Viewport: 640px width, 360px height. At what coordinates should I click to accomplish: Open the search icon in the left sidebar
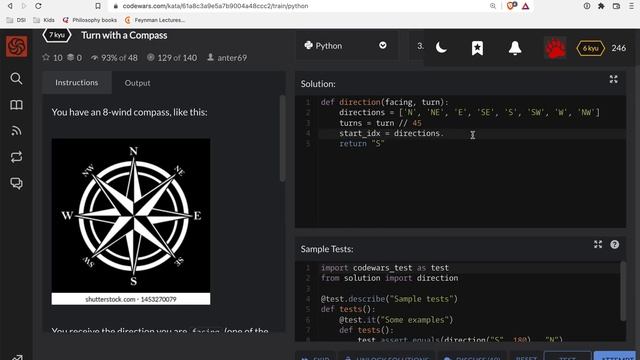pyautogui.click(x=16, y=78)
